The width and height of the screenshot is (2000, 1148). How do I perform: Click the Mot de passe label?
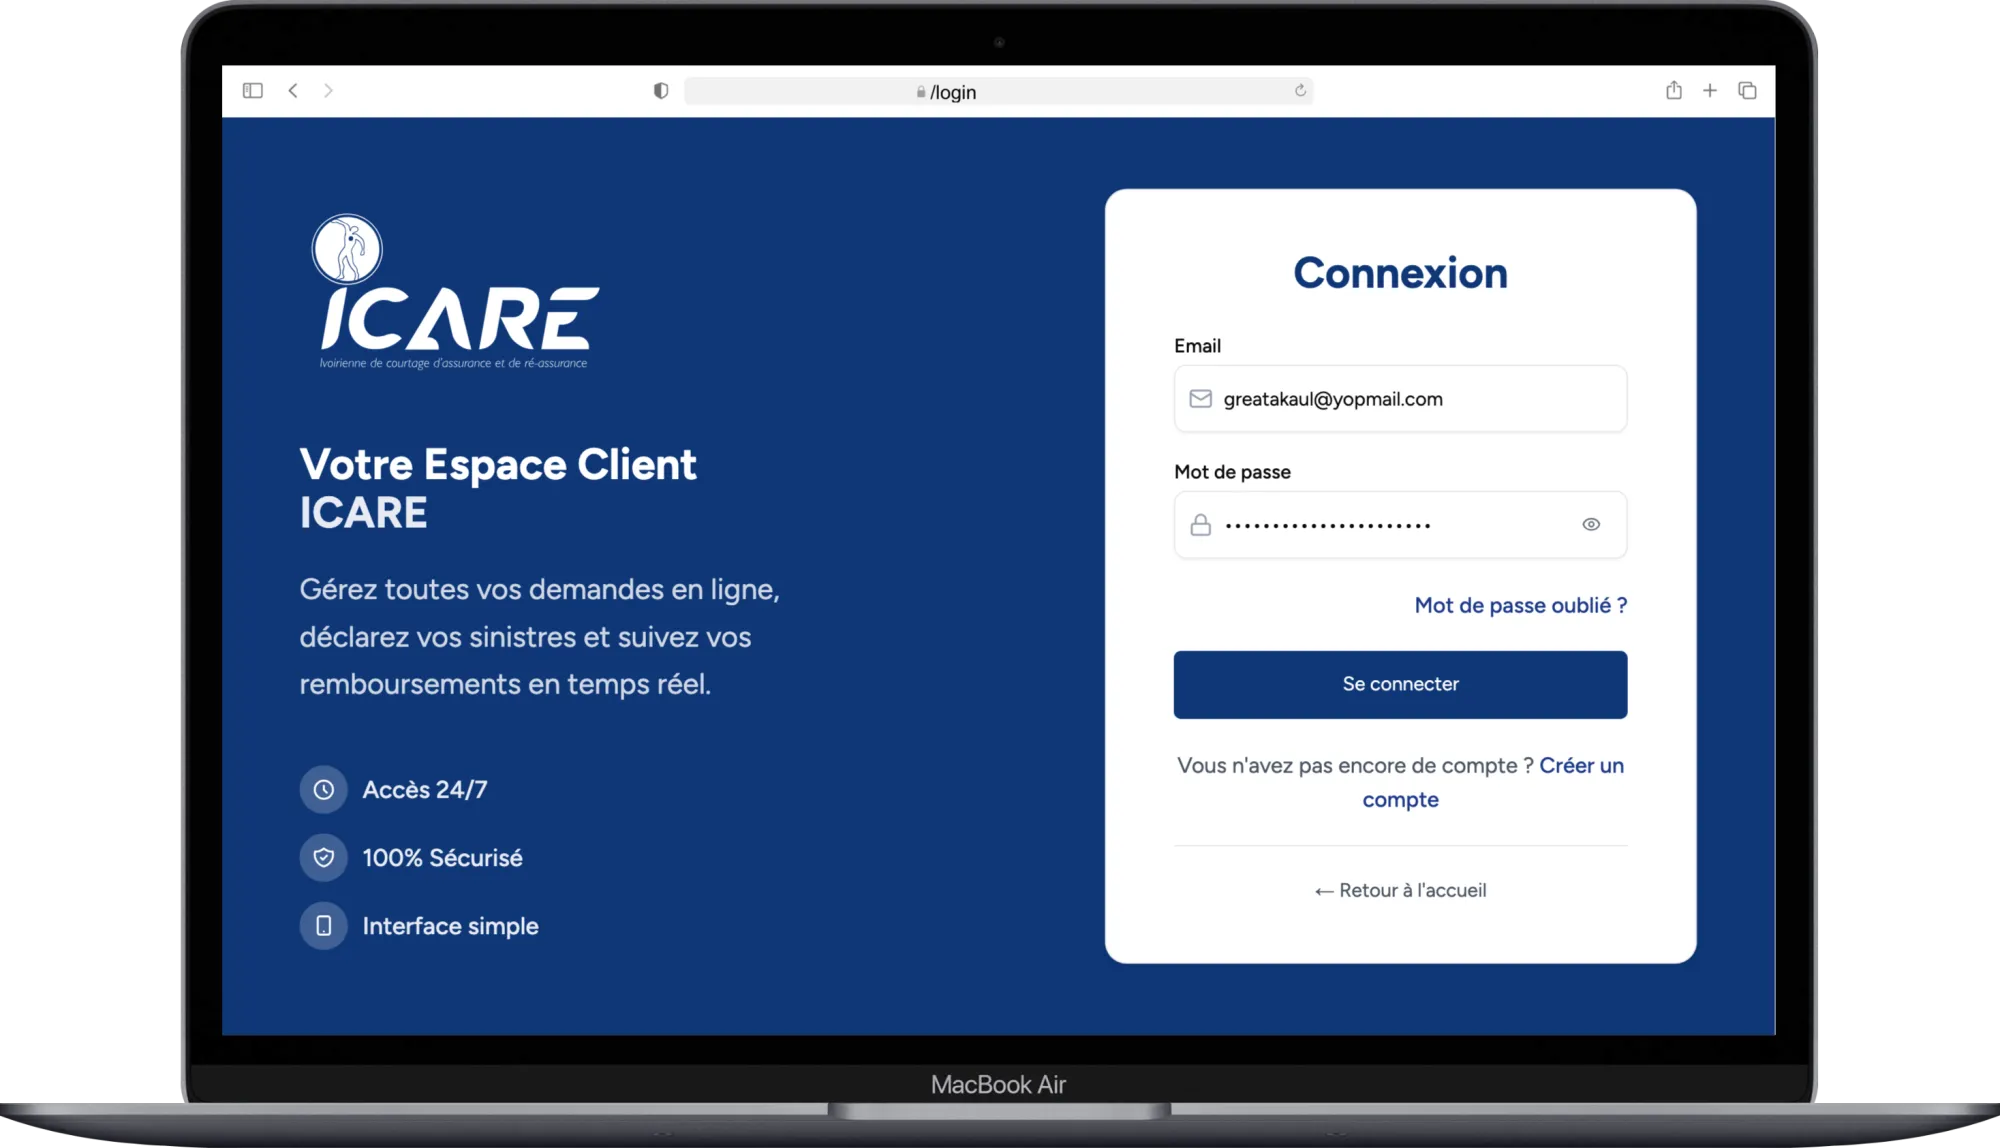click(x=1232, y=472)
